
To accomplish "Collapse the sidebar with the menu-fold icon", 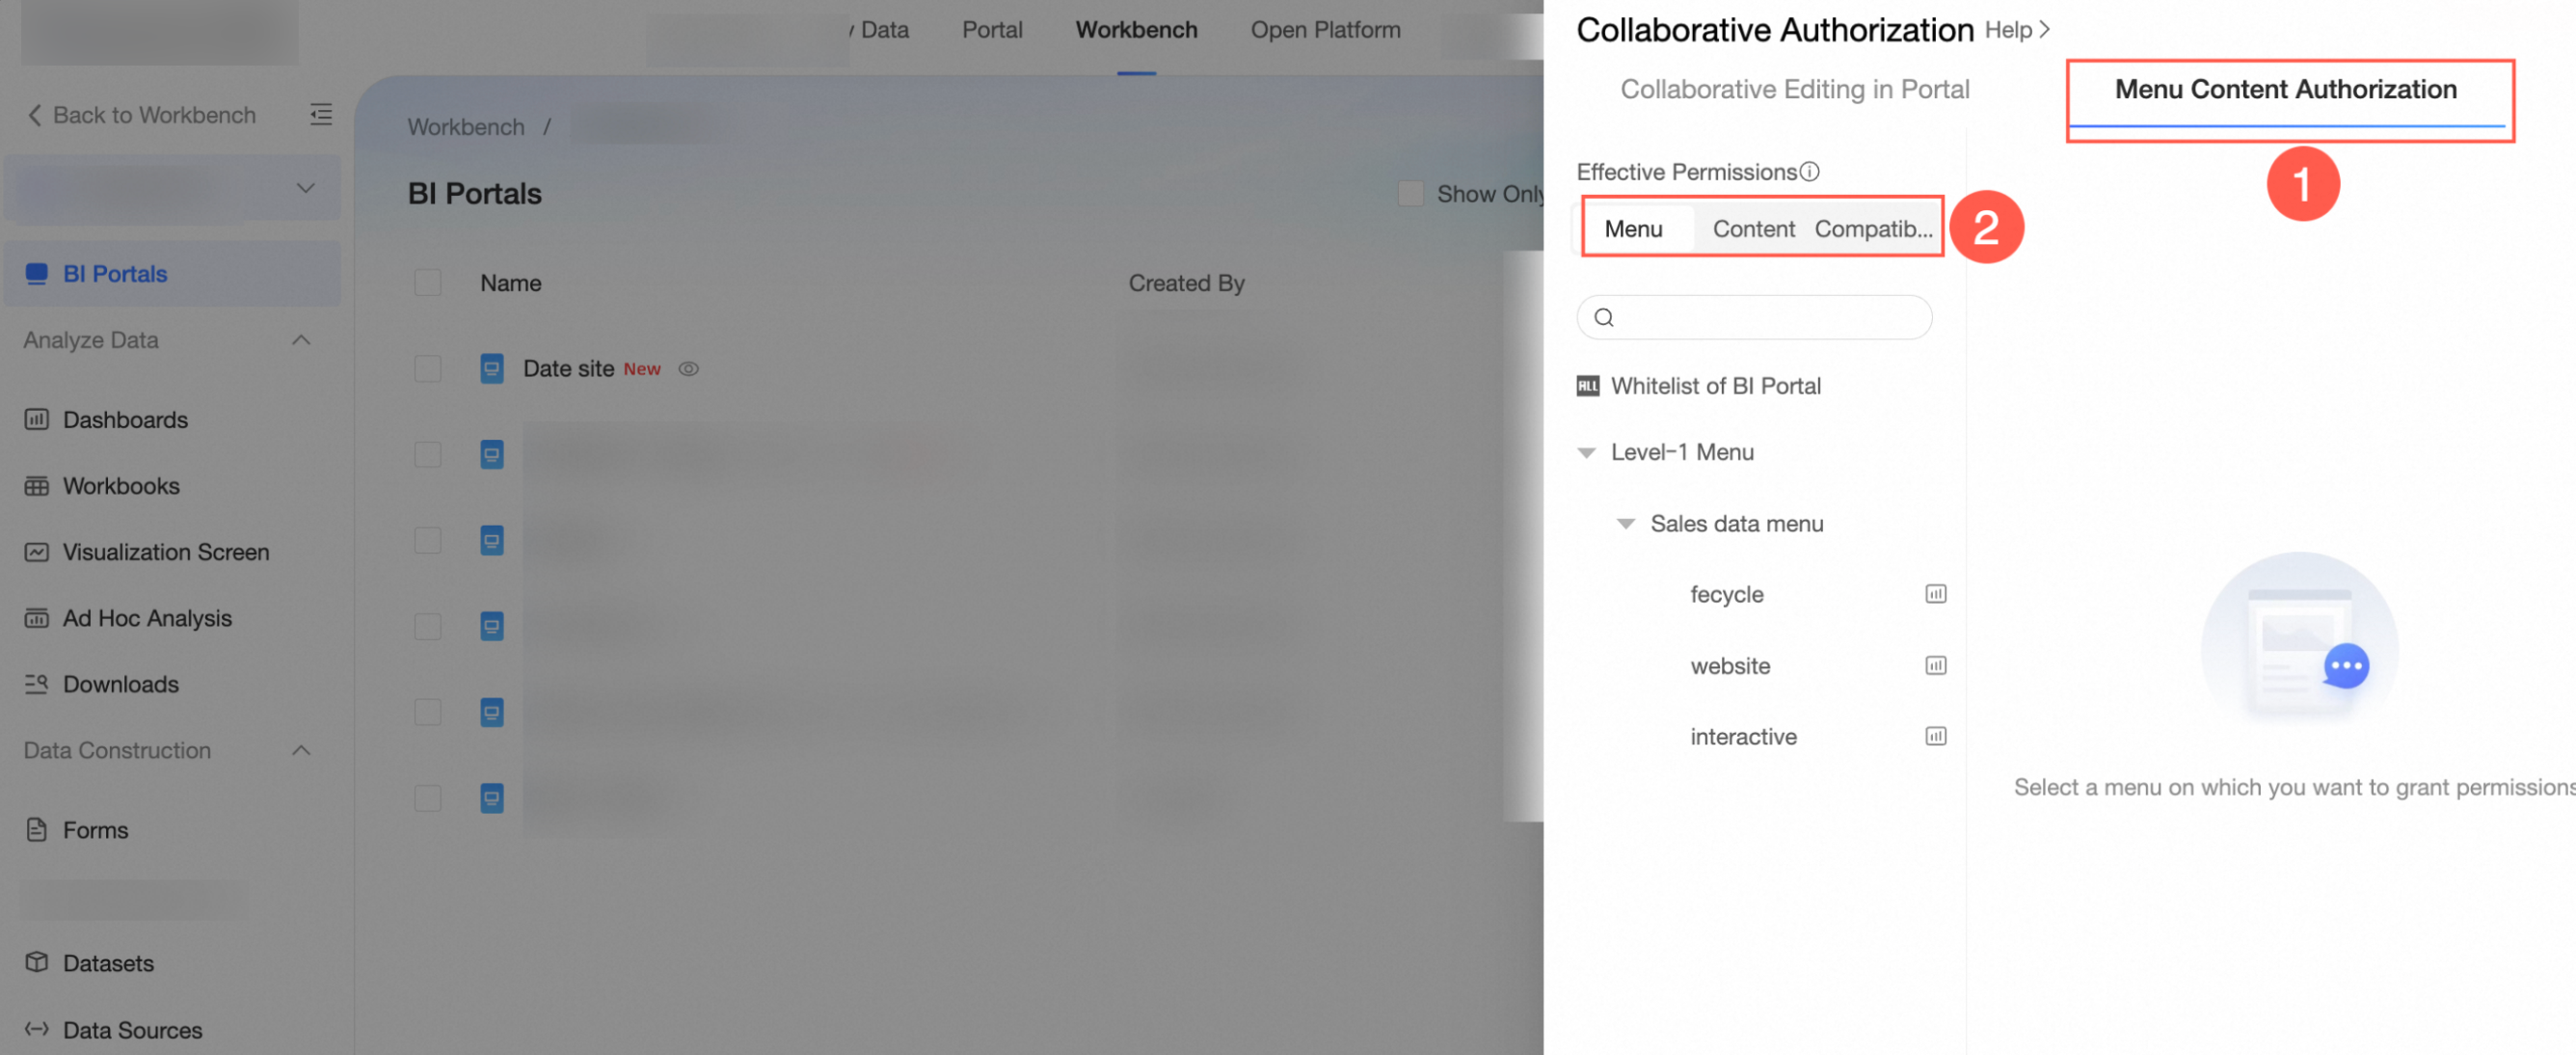I will 321,114.
